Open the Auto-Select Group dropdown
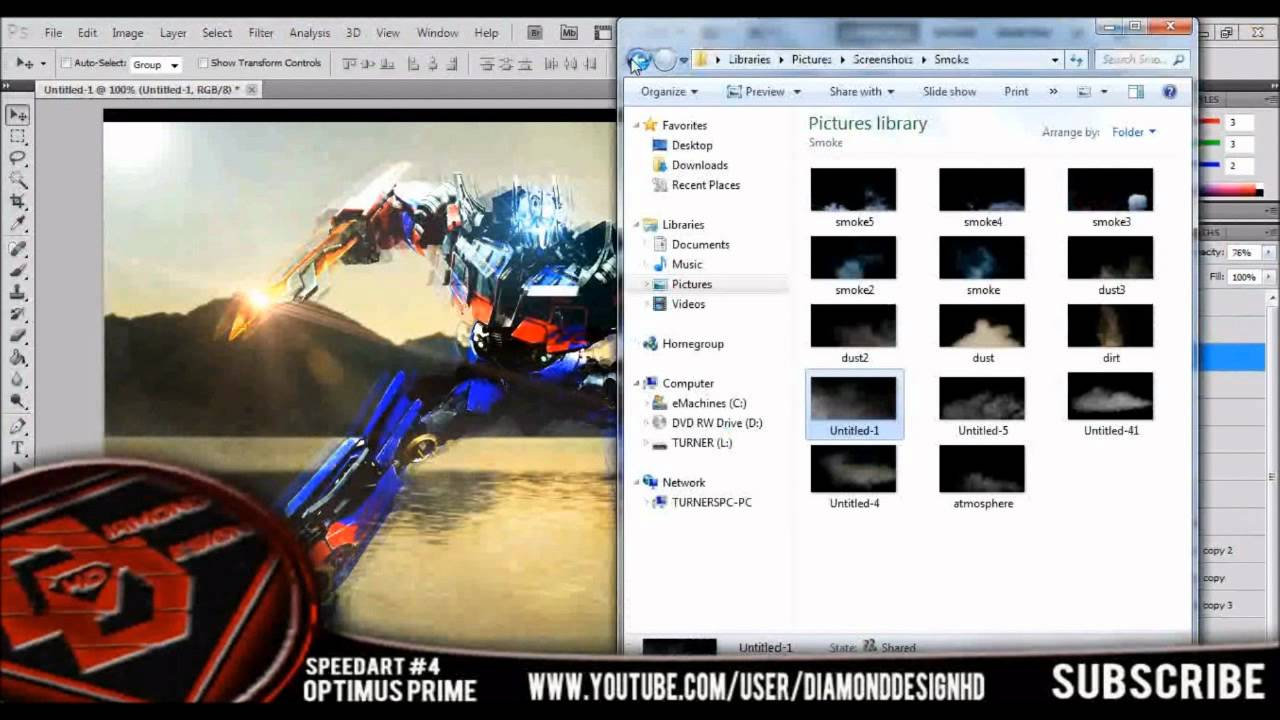Screen dimensions: 1280x720 pyautogui.click(x=156, y=64)
